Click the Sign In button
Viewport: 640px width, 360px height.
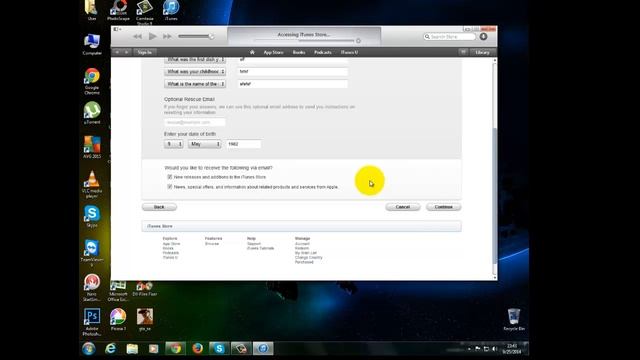click(144, 52)
